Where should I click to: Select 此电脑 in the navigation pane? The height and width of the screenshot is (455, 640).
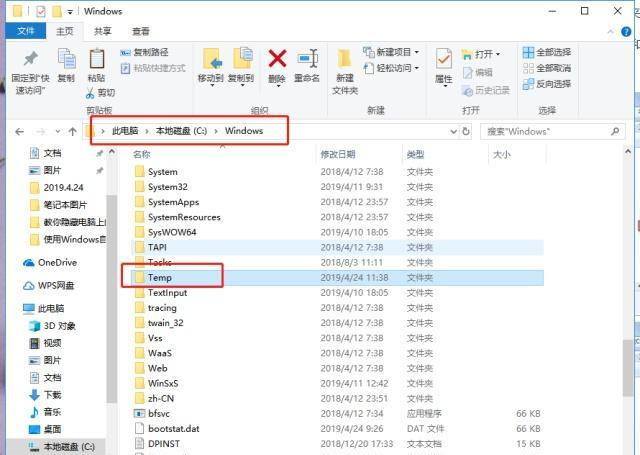pos(44,308)
